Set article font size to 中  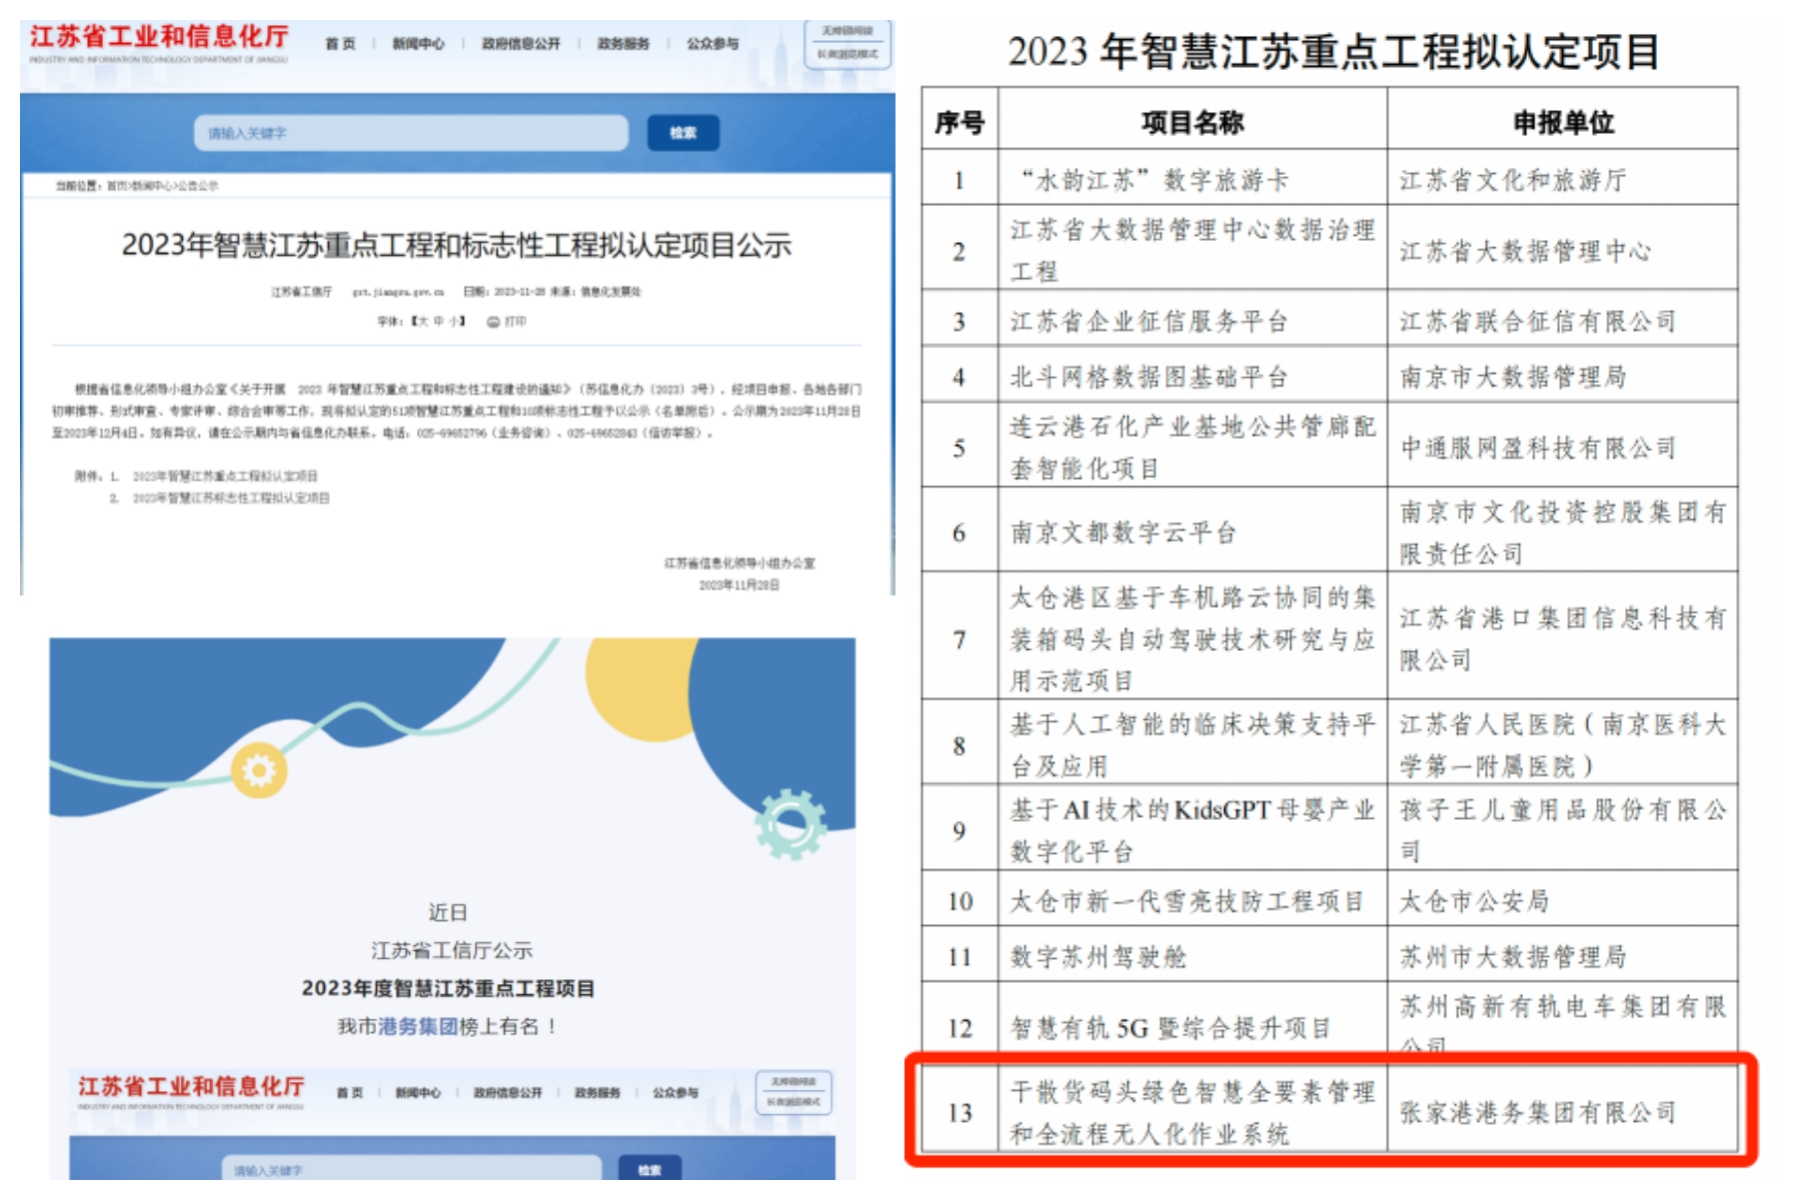[x=437, y=322]
